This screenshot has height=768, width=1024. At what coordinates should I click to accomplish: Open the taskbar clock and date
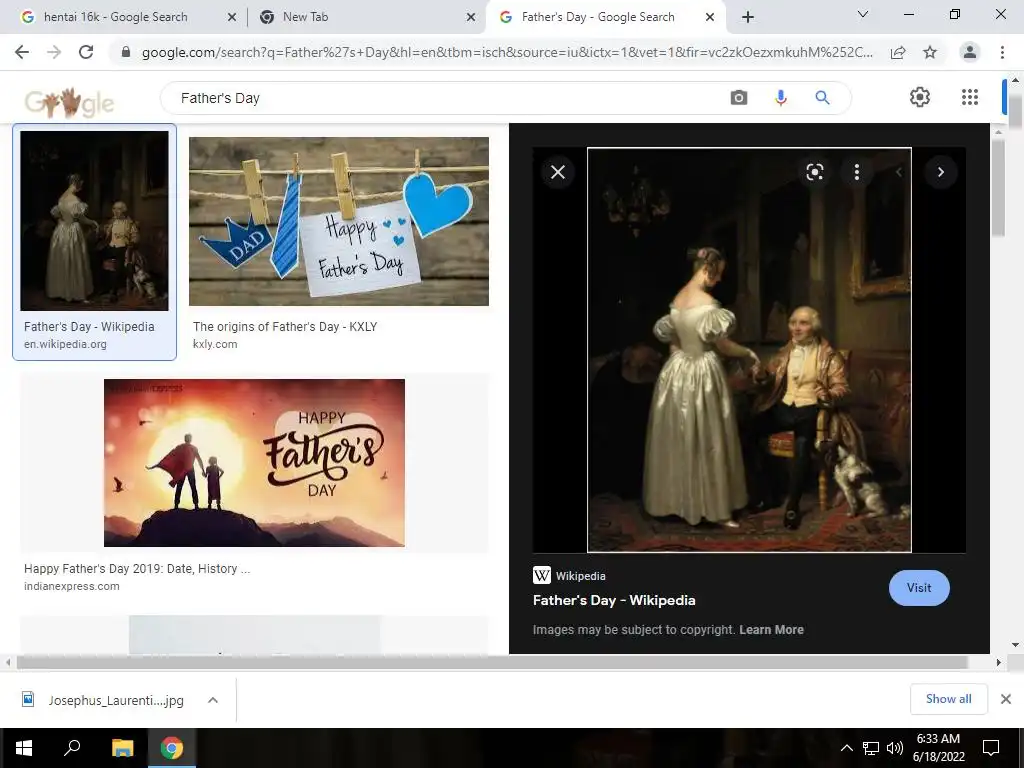click(938, 748)
